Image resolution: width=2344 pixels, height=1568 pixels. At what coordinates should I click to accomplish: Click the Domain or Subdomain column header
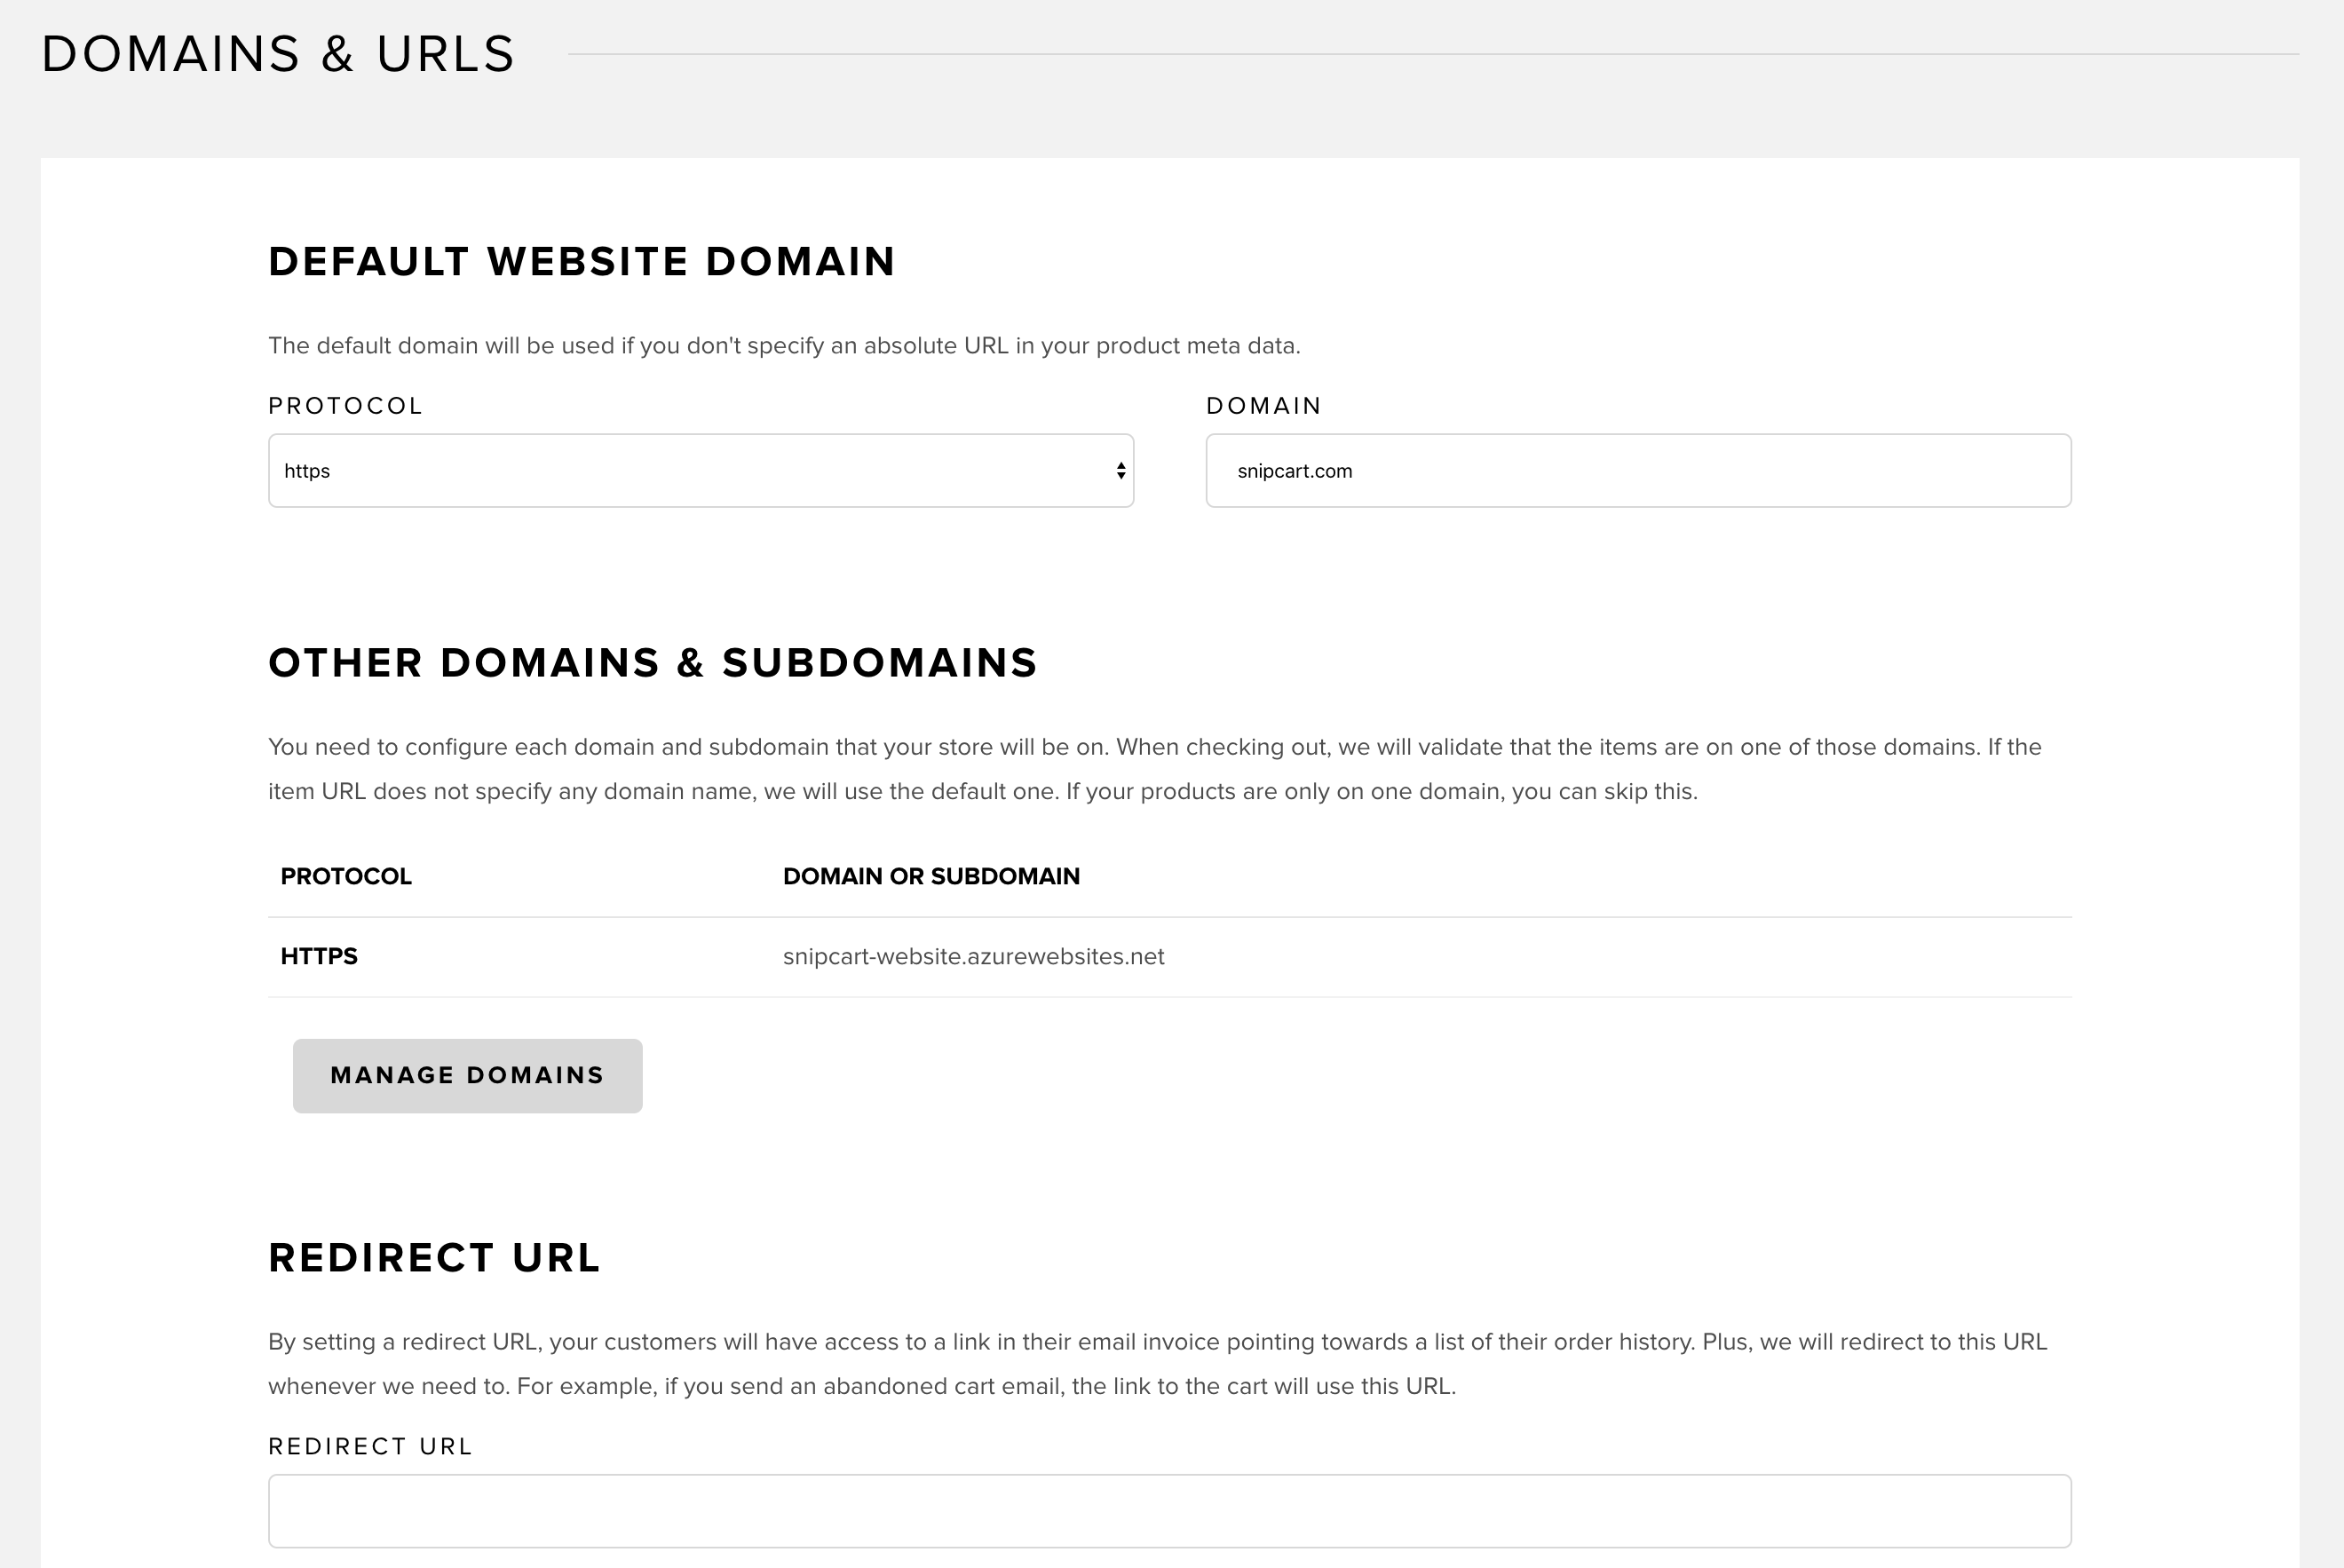pyautogui.click(x=931, y=877)
